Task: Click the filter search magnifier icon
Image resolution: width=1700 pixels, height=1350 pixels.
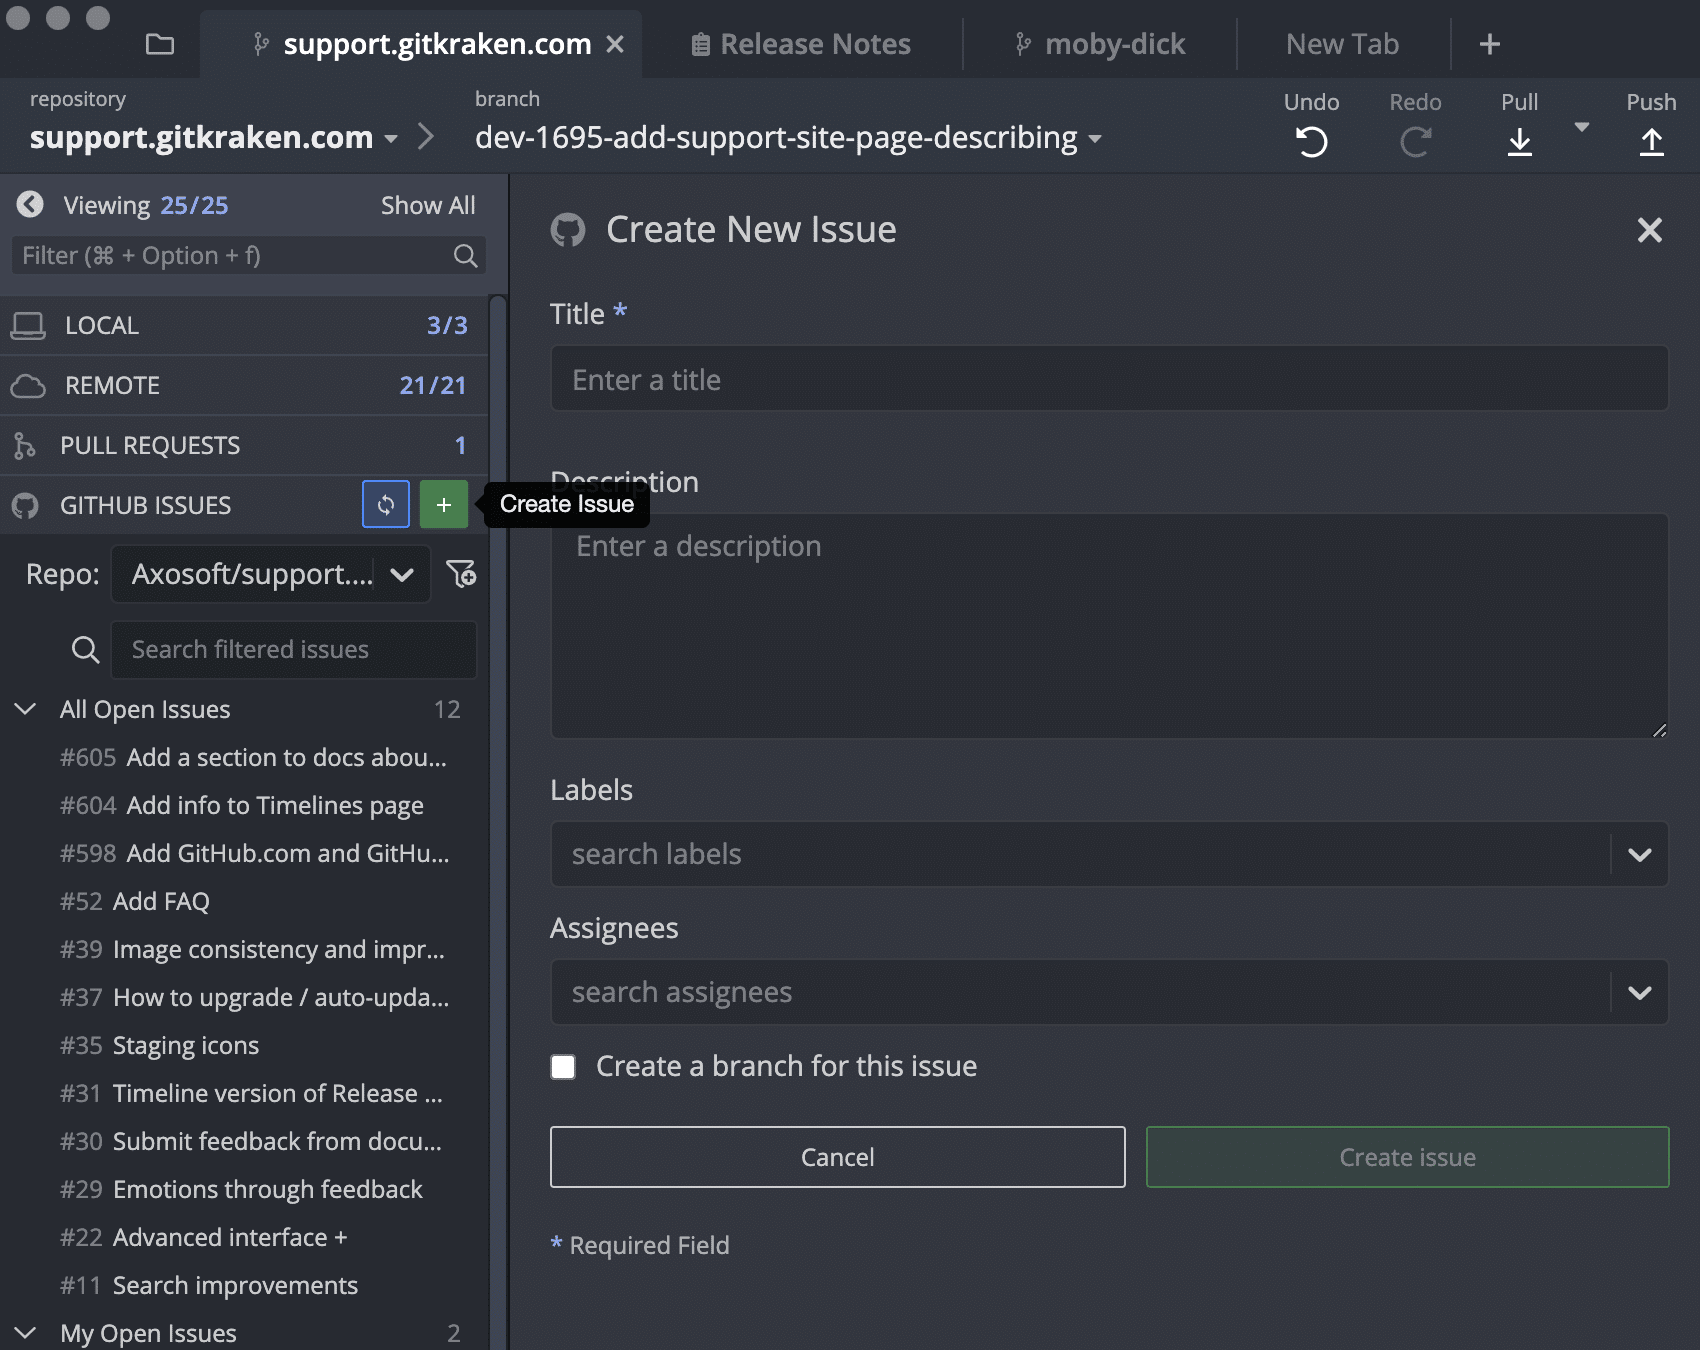Action: (465, 256)
